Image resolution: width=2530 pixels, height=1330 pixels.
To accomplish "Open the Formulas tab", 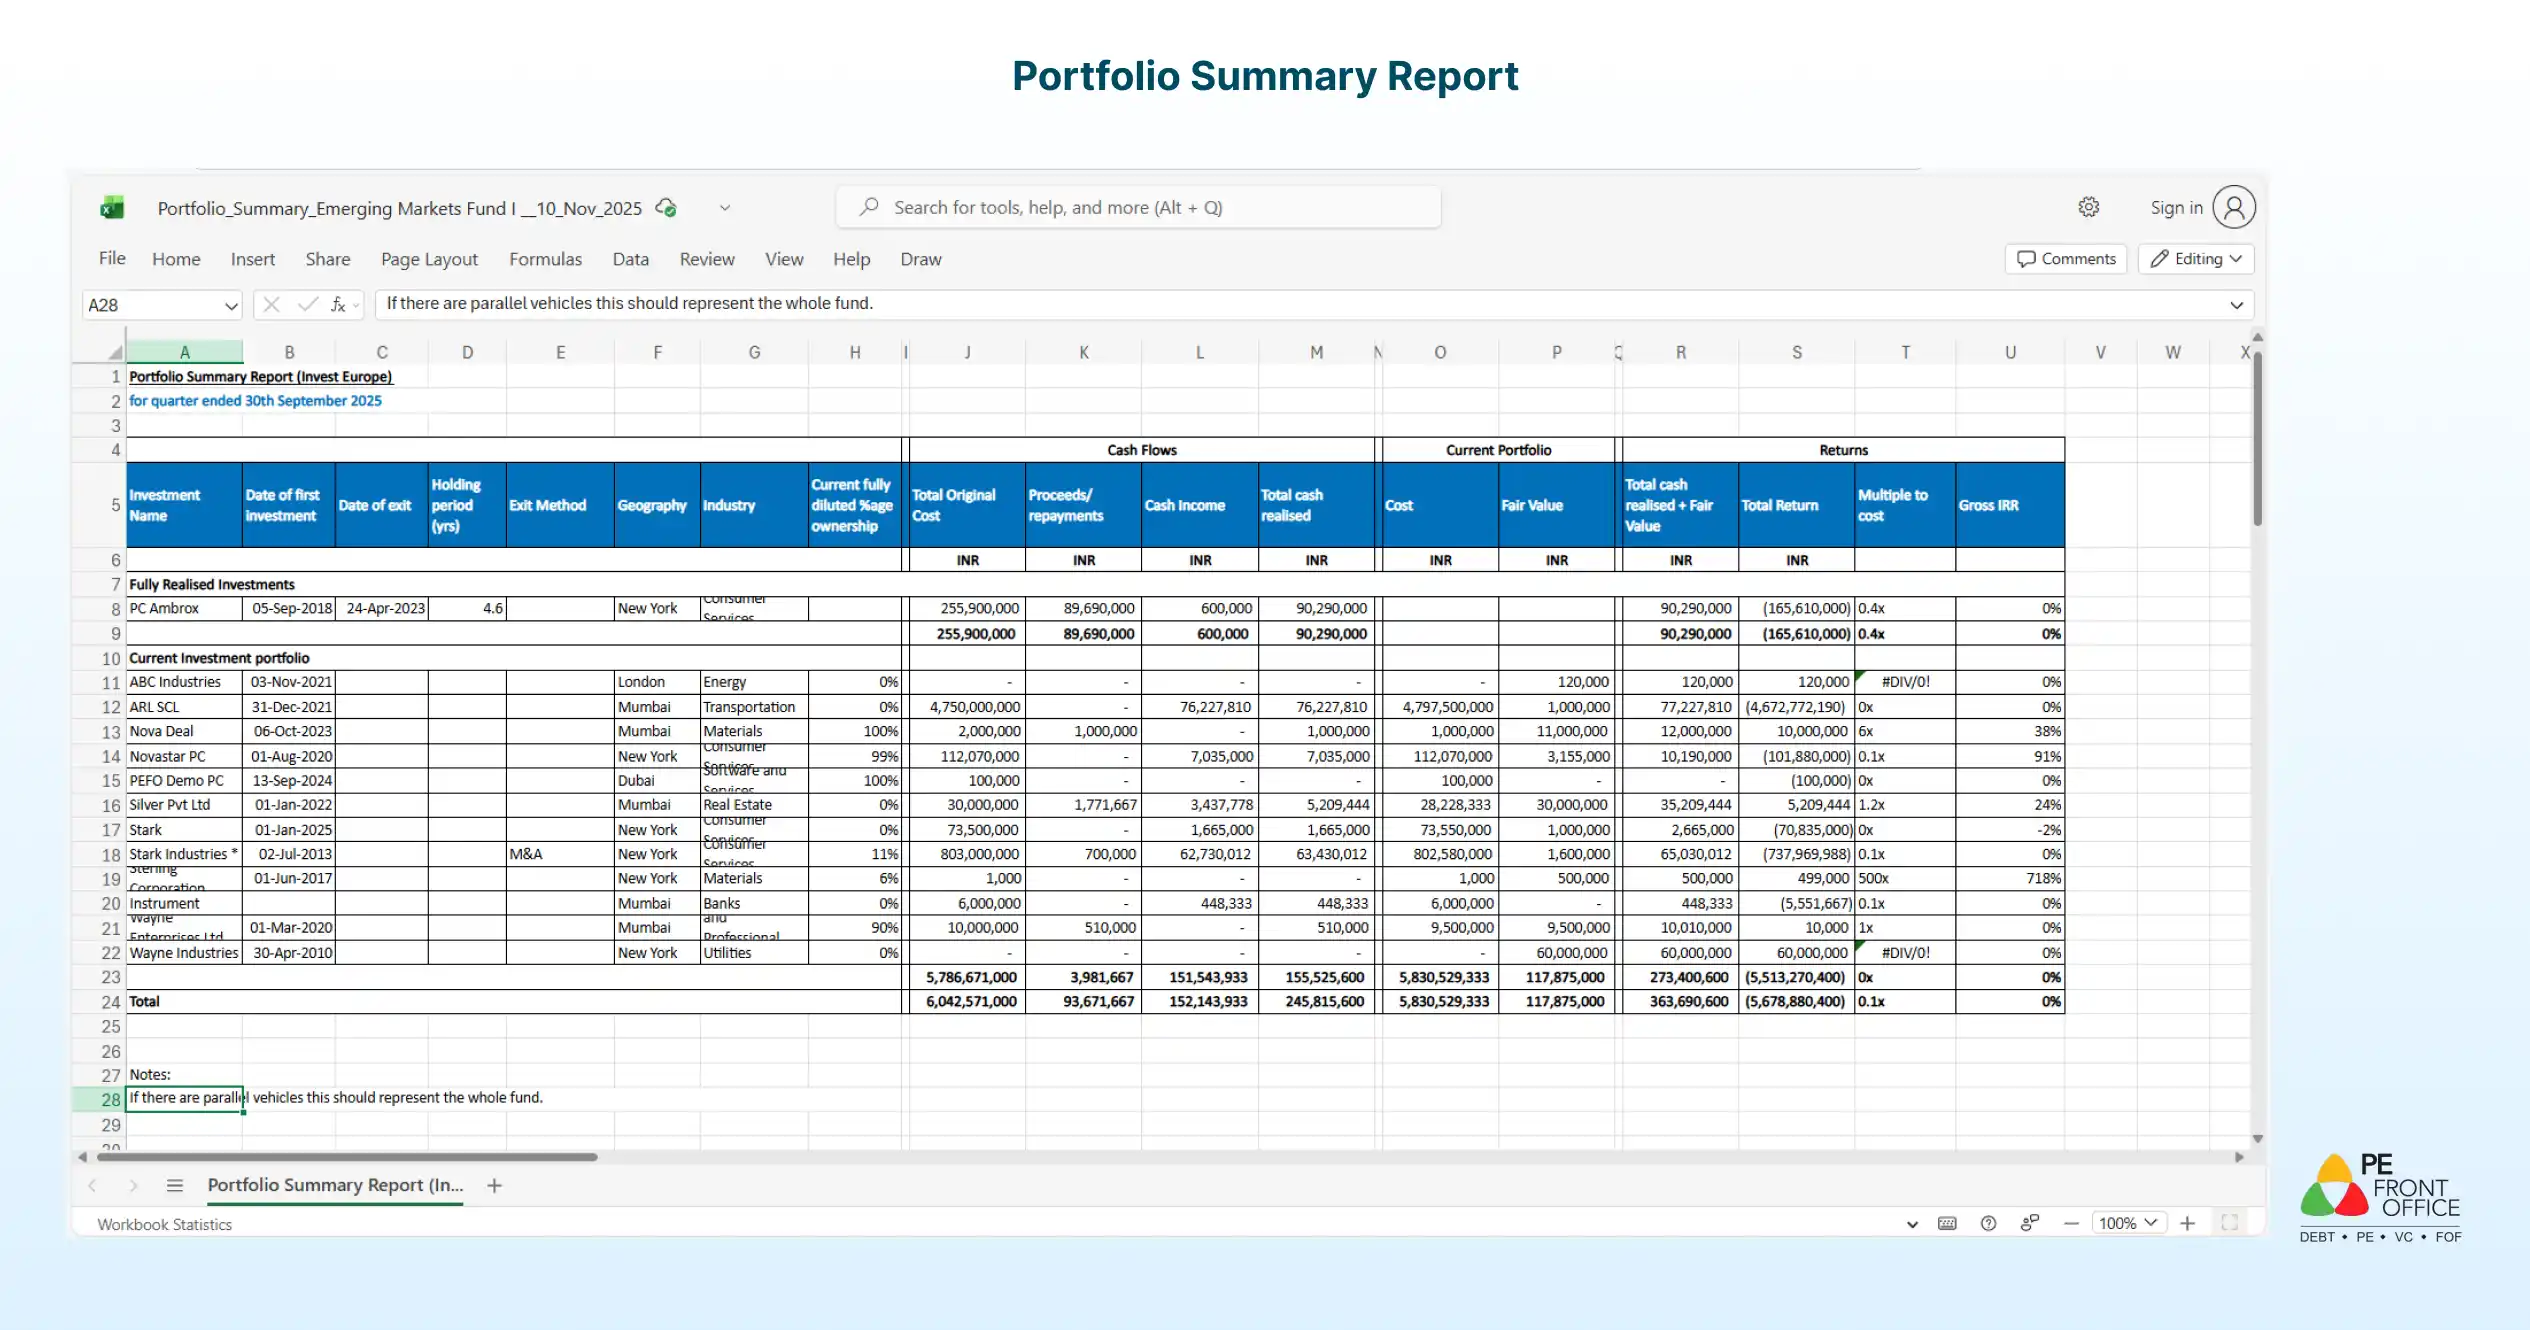I will (545, 259).
